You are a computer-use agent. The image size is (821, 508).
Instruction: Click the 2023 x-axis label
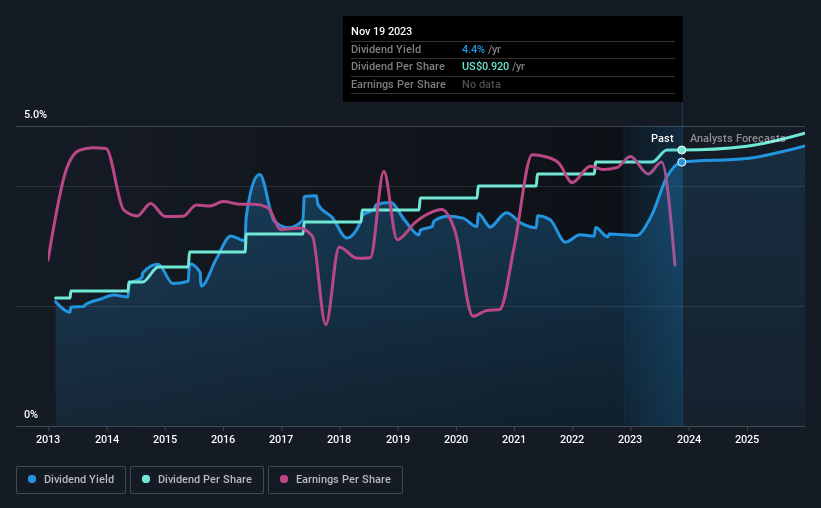point(630,439)
